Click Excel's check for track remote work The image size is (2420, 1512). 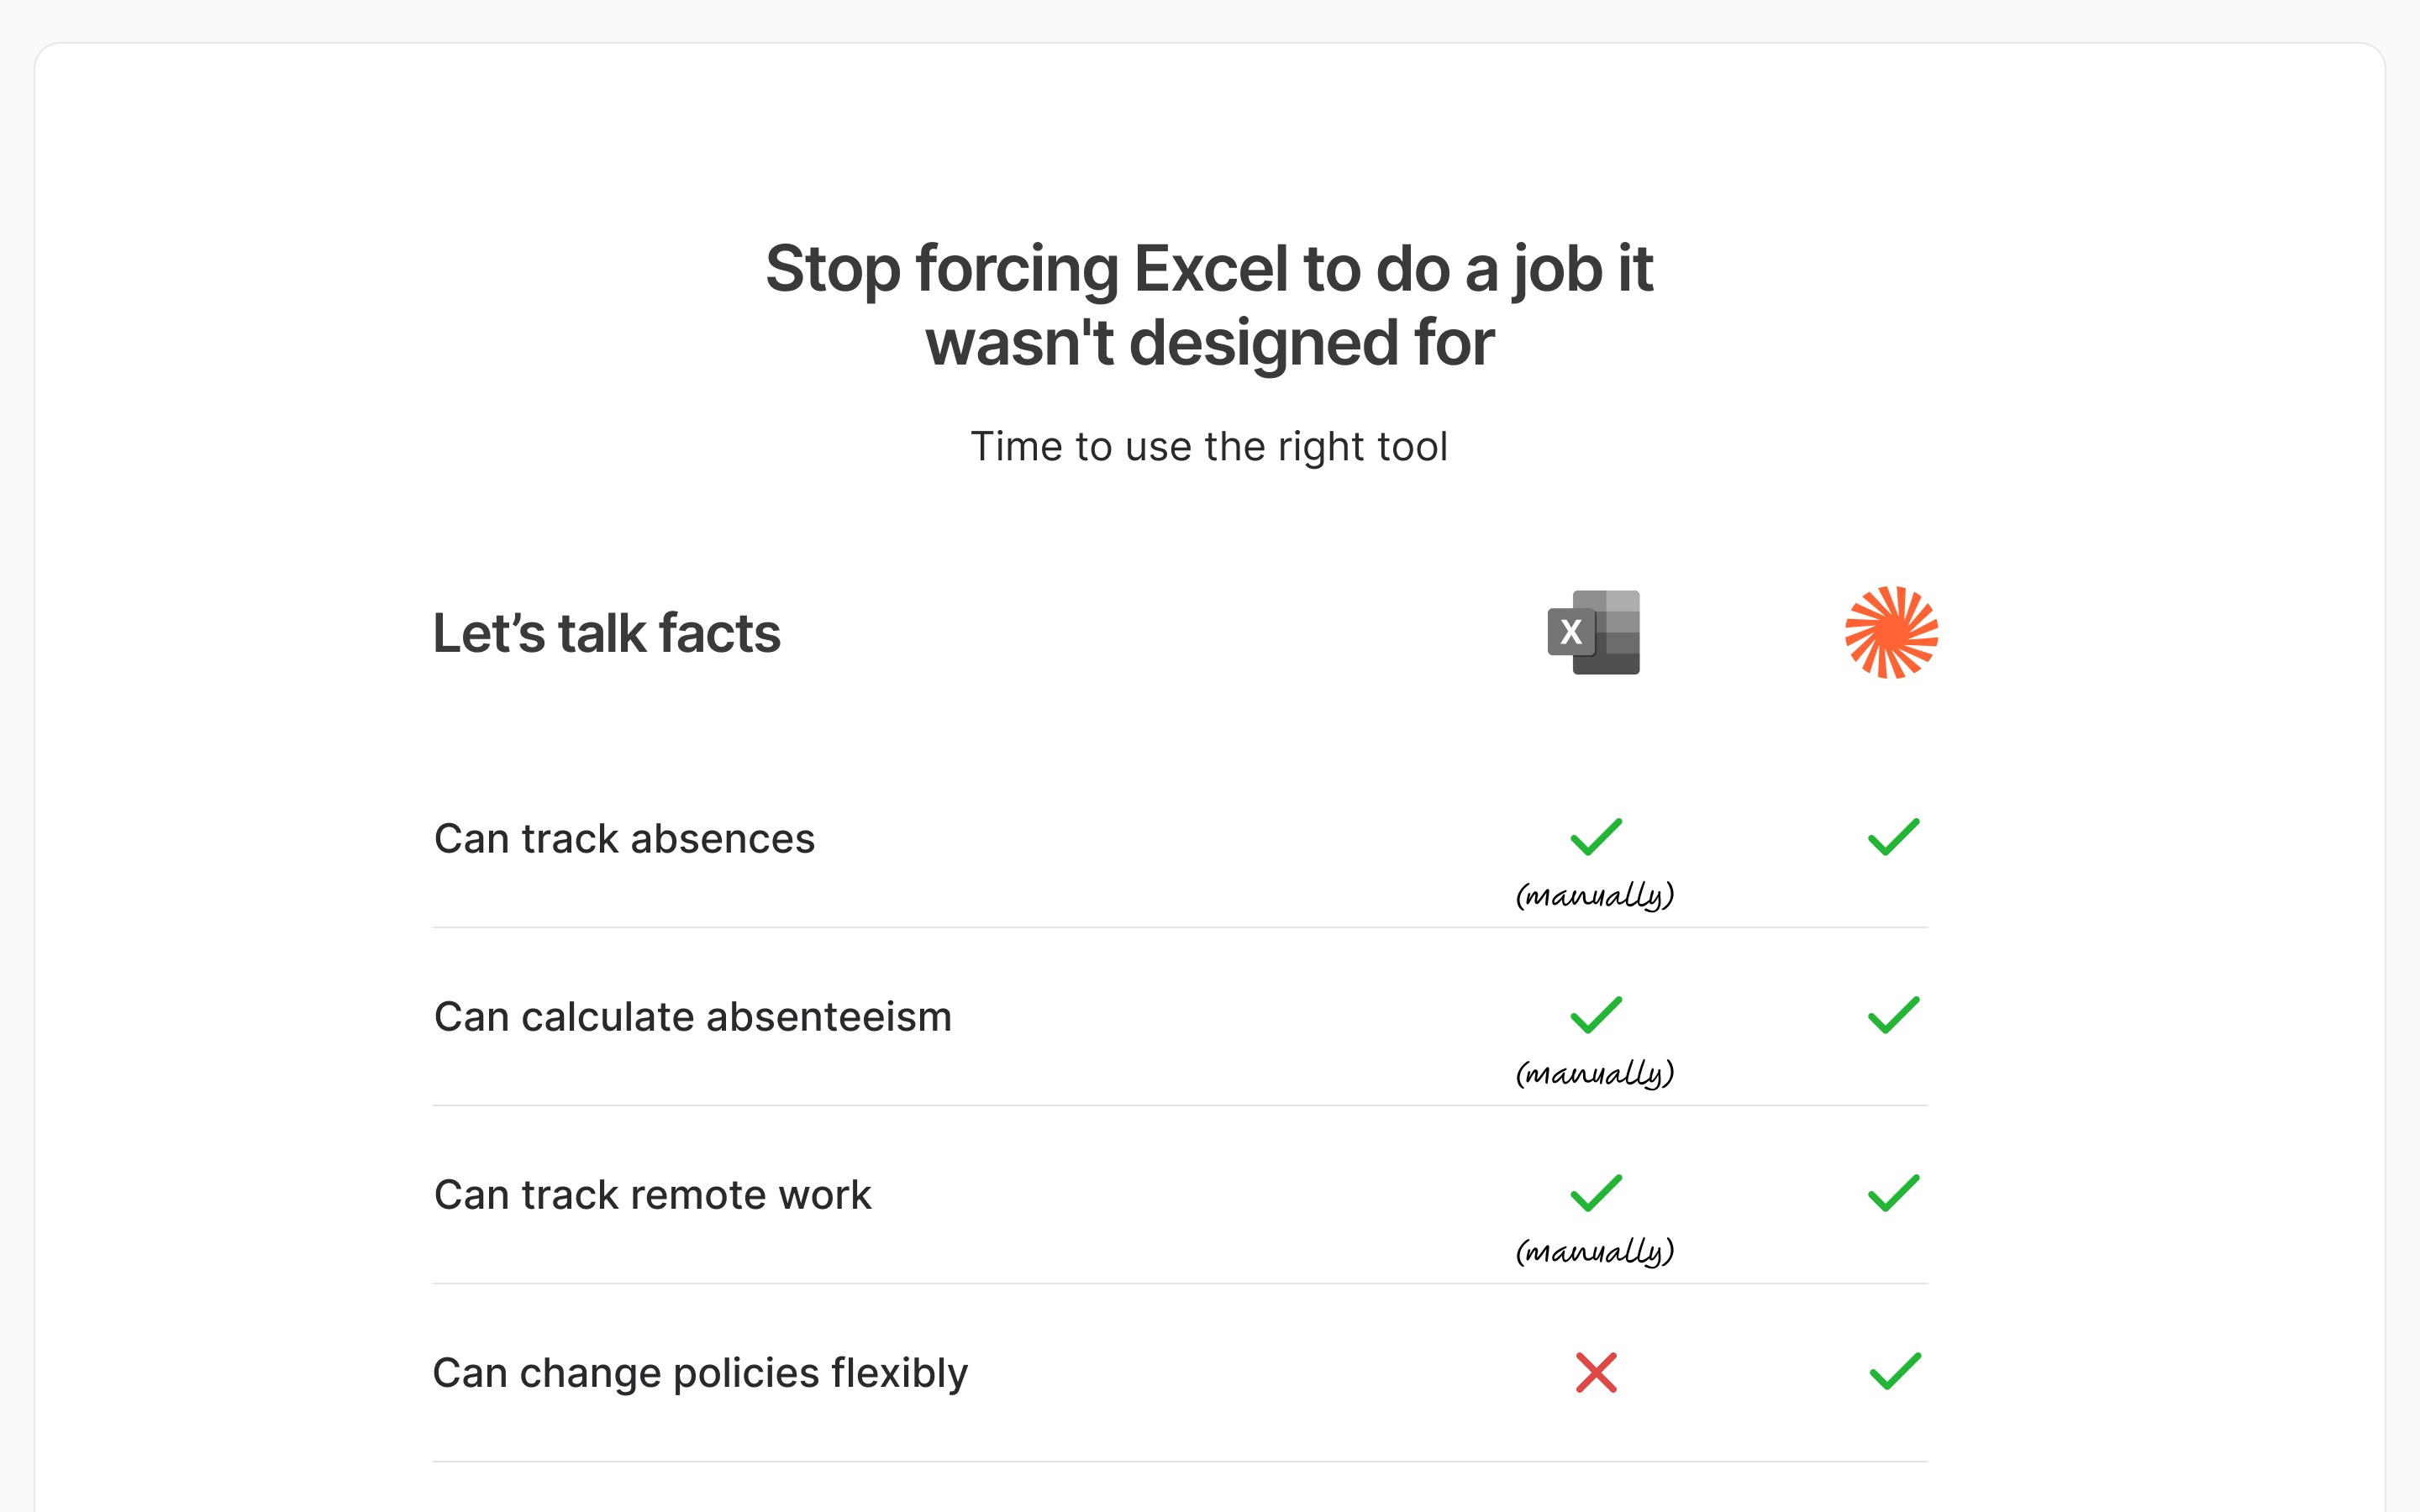1596,1193
